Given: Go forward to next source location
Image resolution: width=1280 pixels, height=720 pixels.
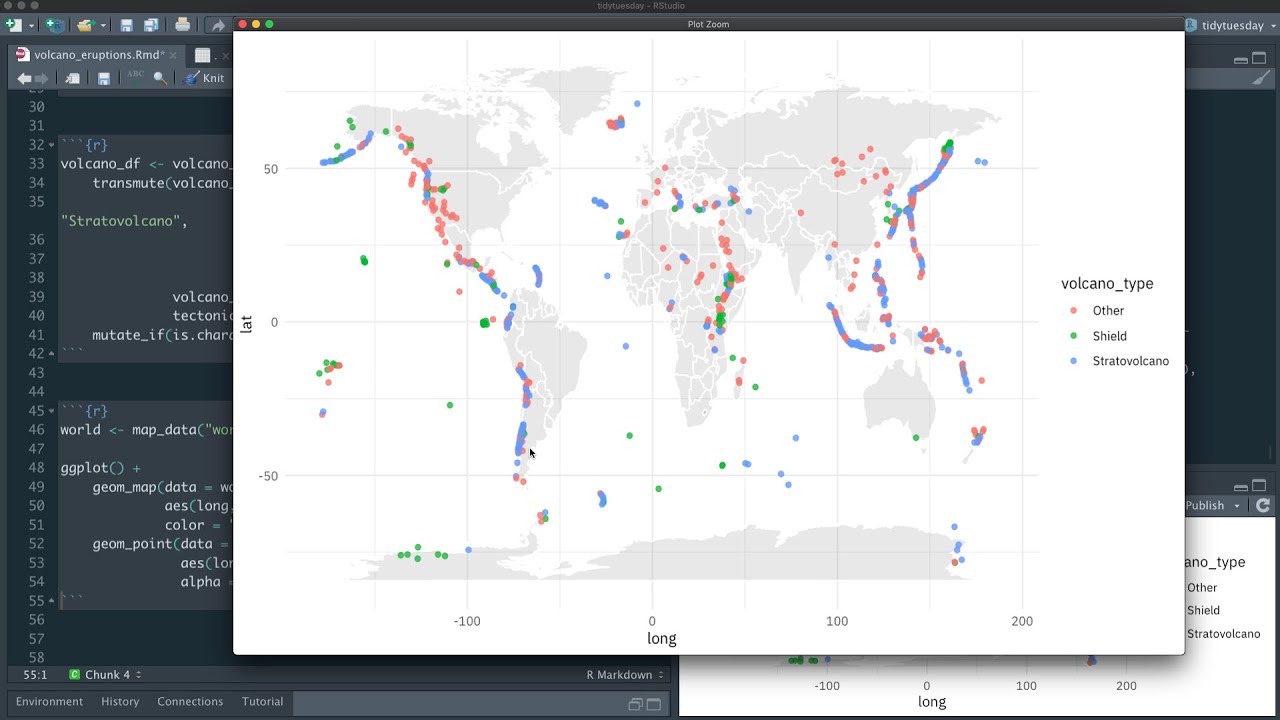Looking at the screenshot, I should (x=42, y=78).
